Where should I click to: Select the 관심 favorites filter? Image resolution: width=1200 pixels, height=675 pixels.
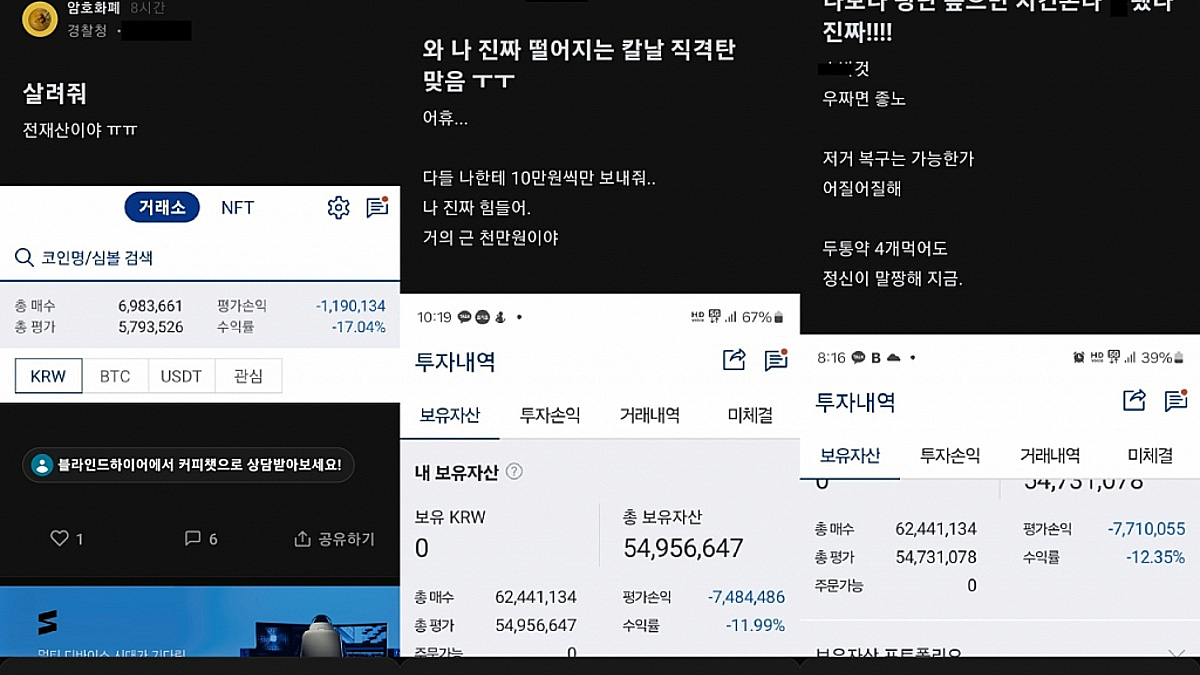pyautogui.click(x=245, y=375)
